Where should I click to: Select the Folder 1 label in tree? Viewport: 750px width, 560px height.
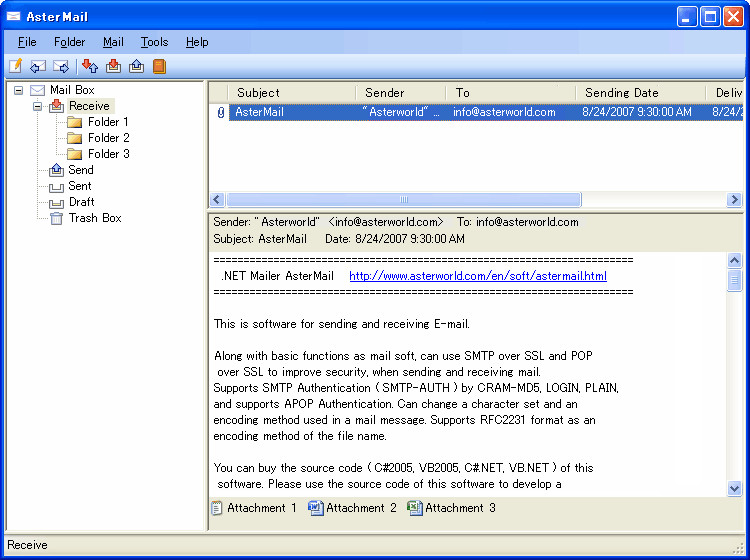pos(108,122)
